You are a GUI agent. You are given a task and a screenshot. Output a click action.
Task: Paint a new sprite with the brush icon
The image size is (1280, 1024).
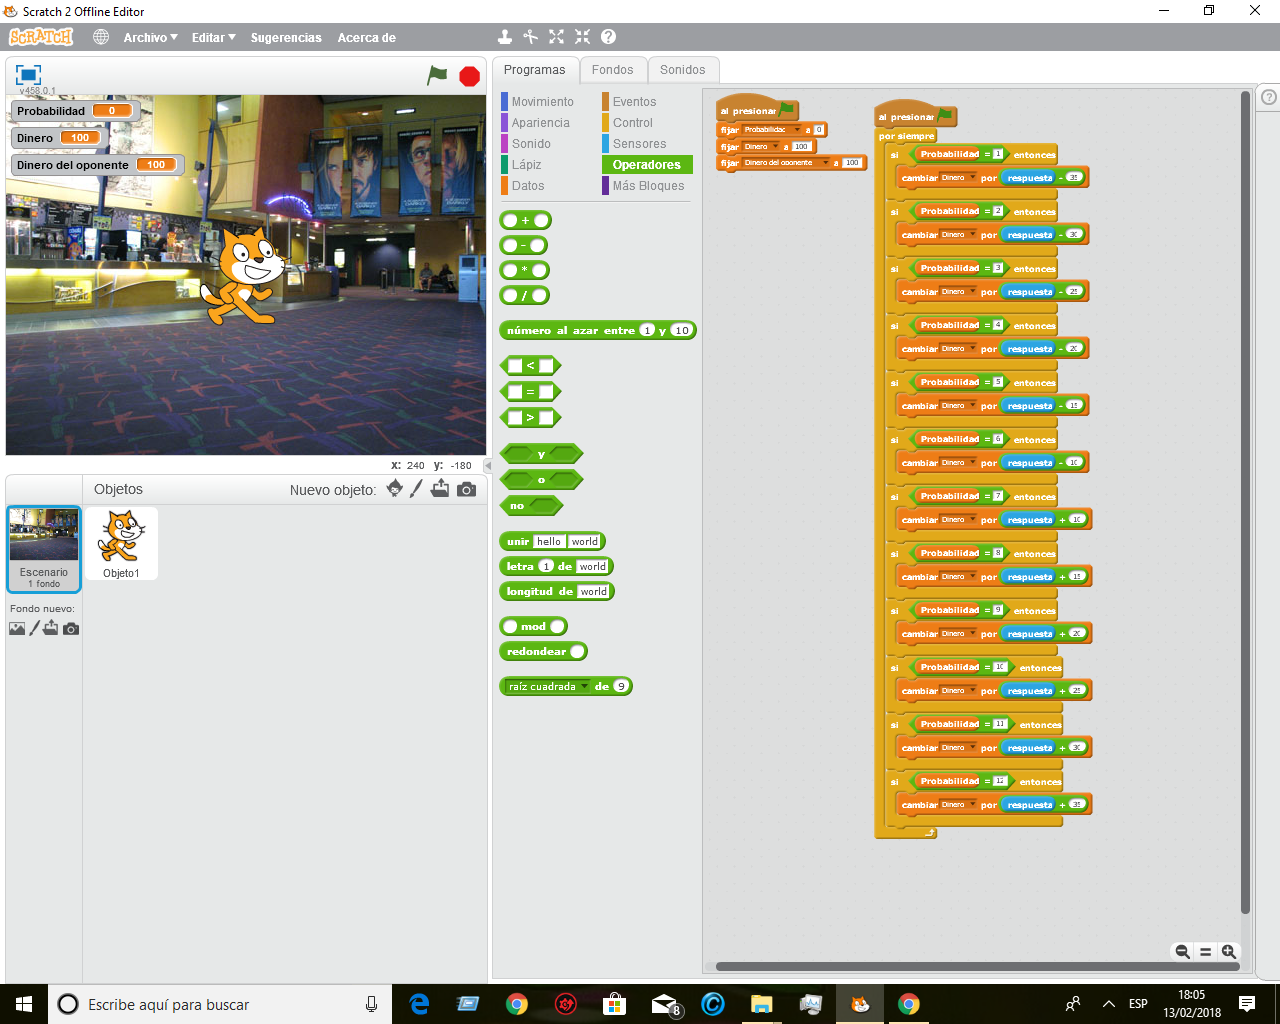point(416,489)
